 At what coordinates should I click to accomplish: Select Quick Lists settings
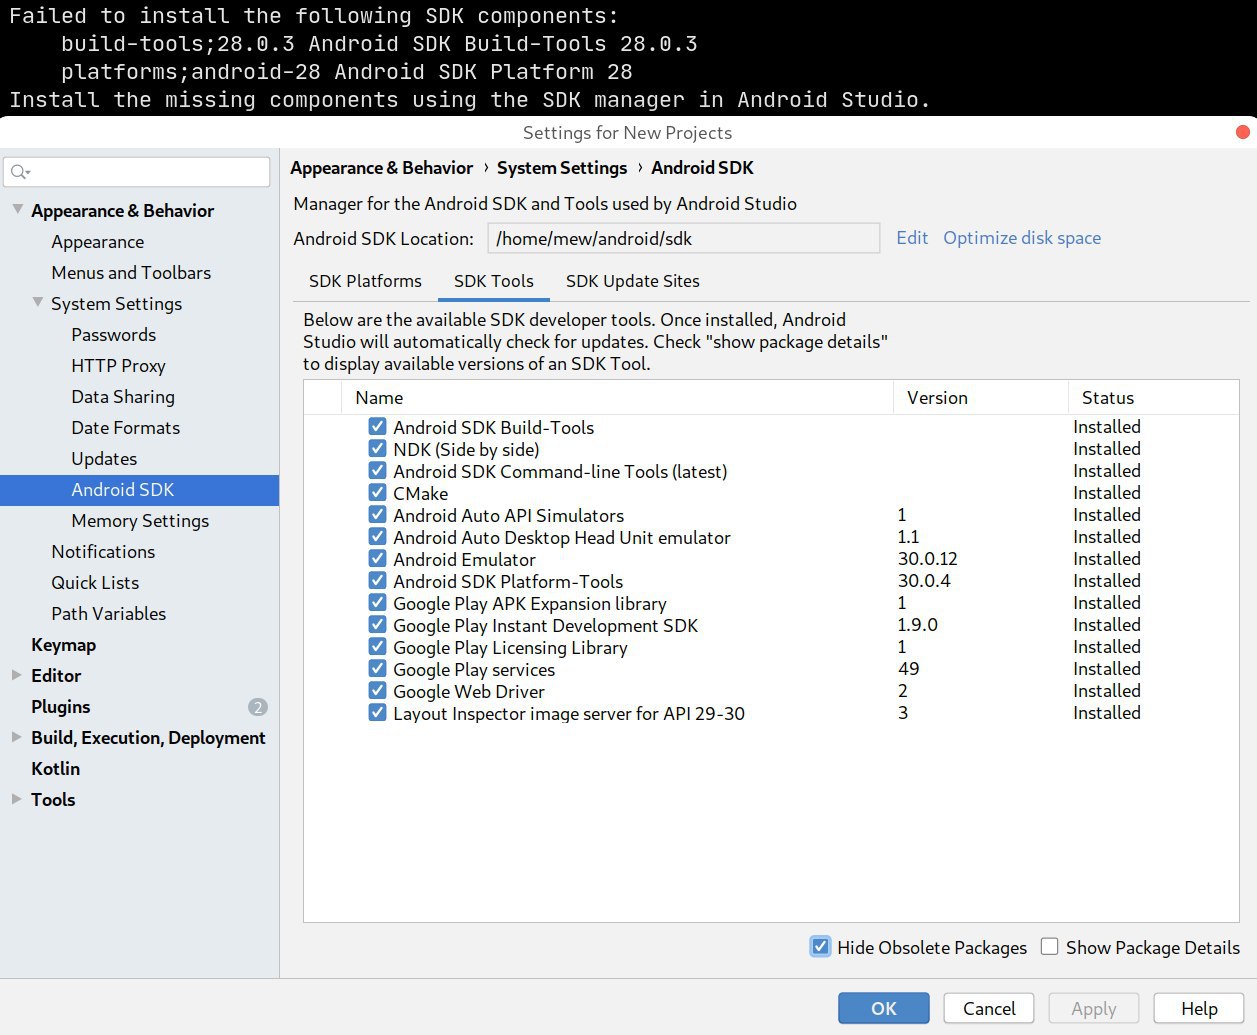coord(95,582)
